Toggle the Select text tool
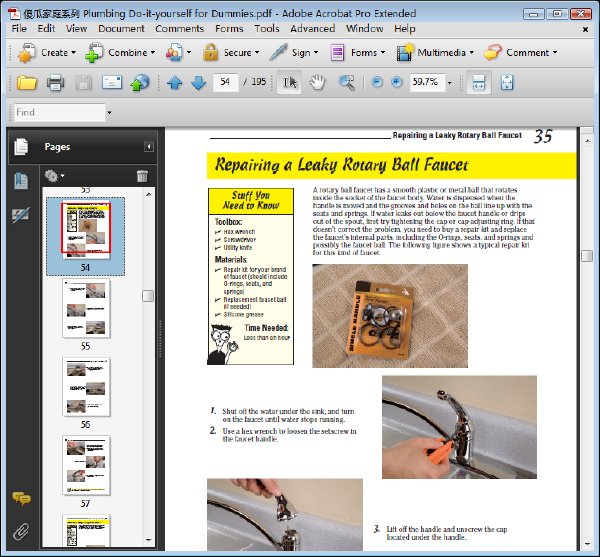The image size is (600, 557). click(289, 82)
